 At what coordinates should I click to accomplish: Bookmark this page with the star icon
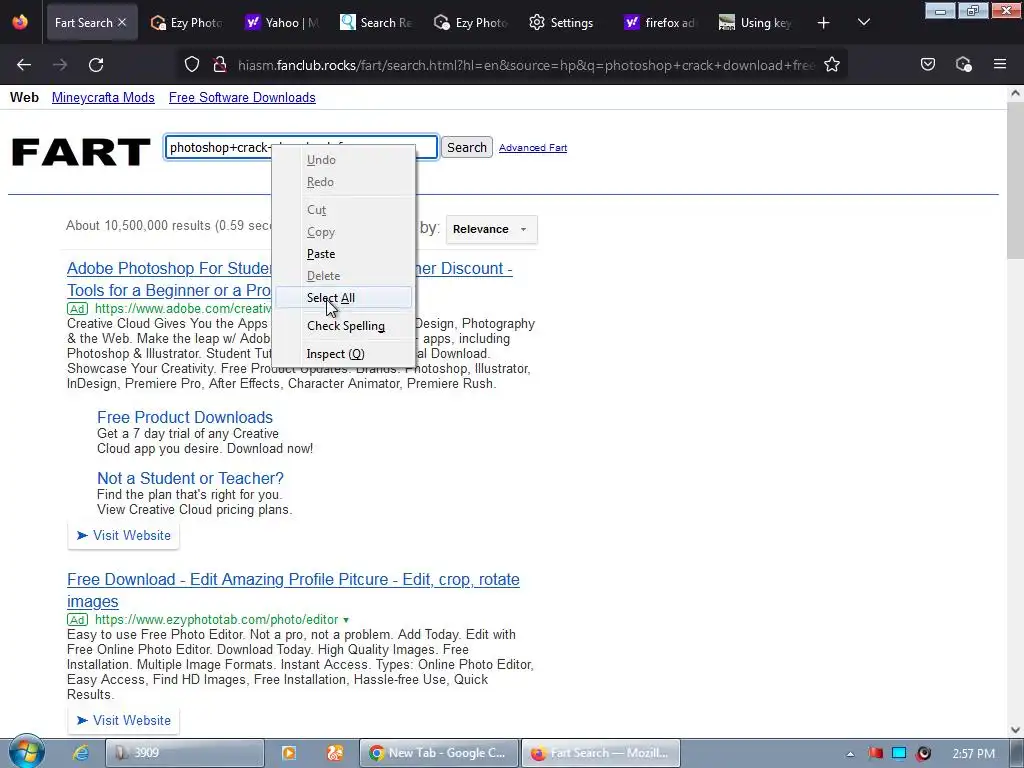point(831,65)
